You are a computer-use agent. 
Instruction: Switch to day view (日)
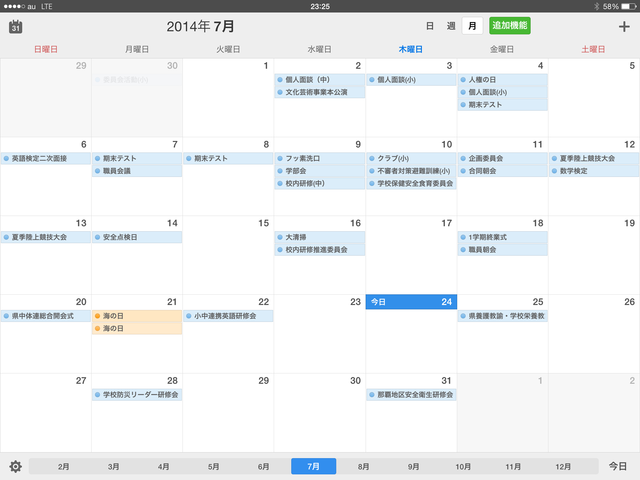(429, 26)
